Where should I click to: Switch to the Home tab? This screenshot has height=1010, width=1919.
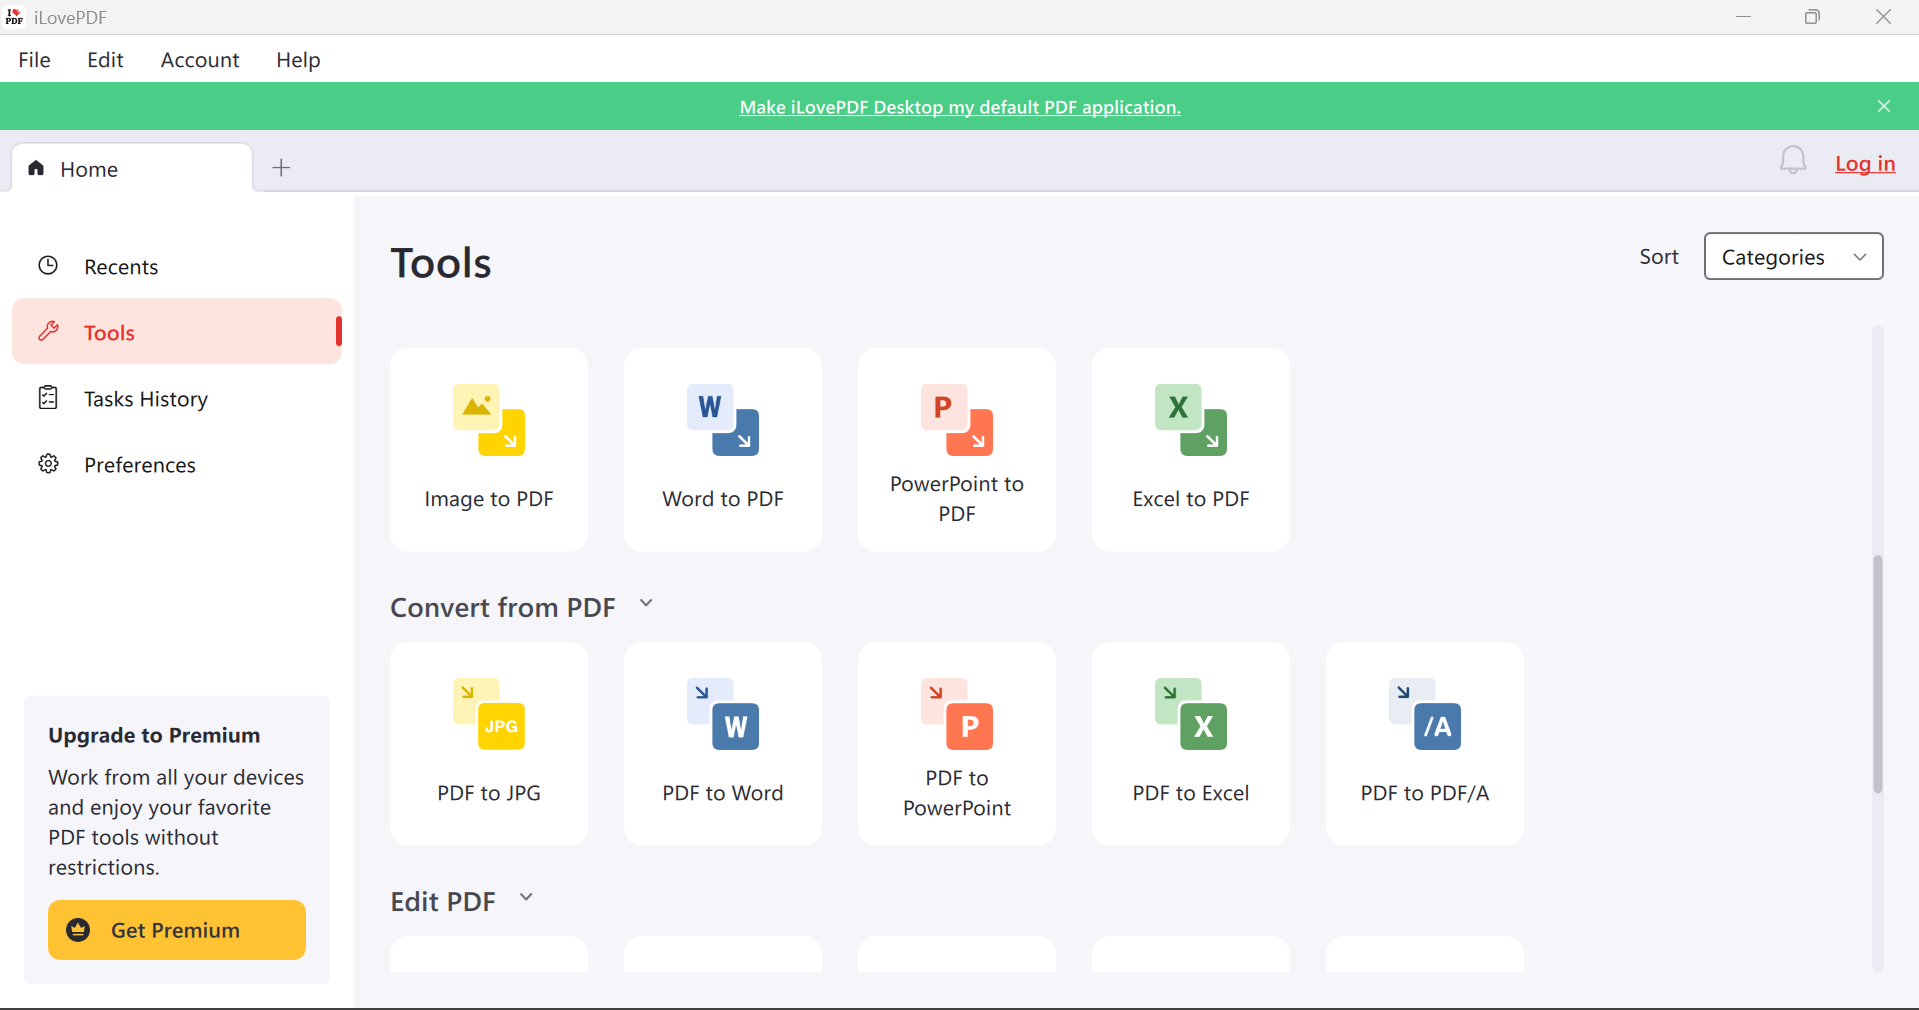(x=132, y=168)
